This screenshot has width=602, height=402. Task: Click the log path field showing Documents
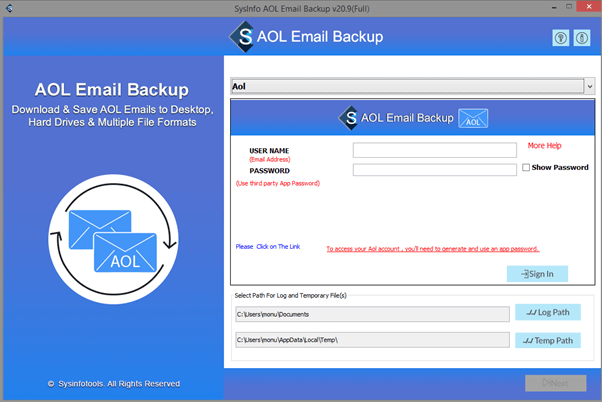(372, 314)
